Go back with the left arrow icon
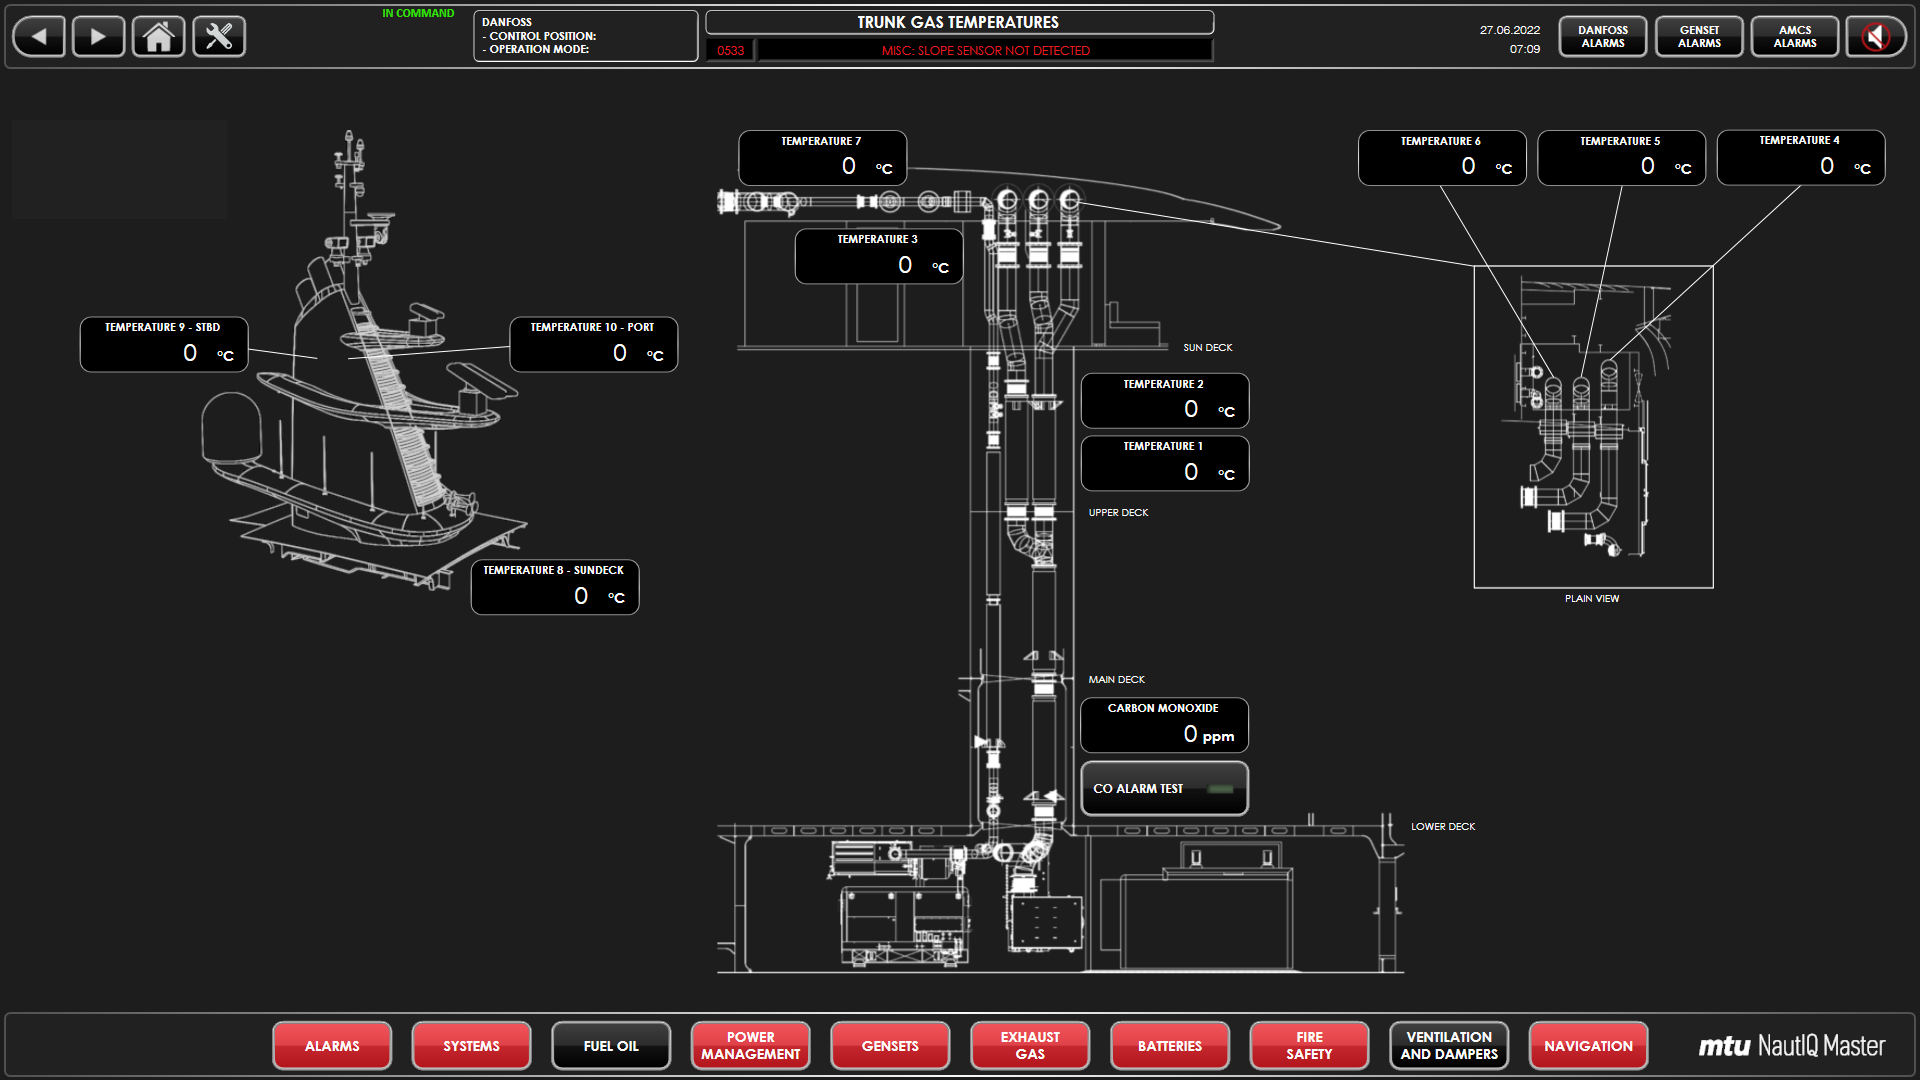Image resolution: width=1920 pixels, height=1080 pixels. pyautogui.click(x=39, y=37)
